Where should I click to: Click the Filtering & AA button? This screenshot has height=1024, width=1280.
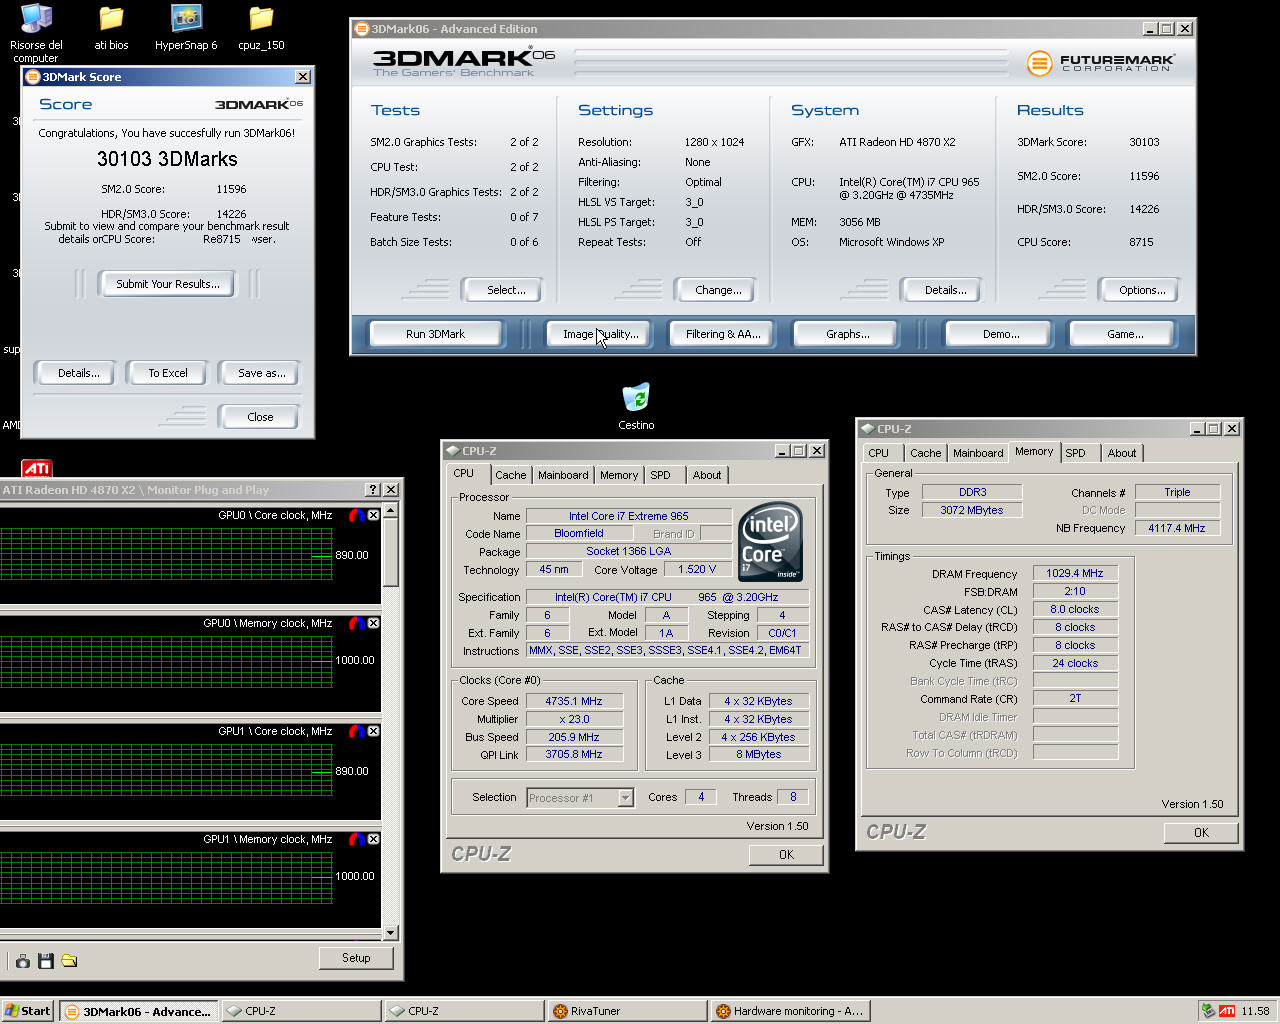pos(723,334)
